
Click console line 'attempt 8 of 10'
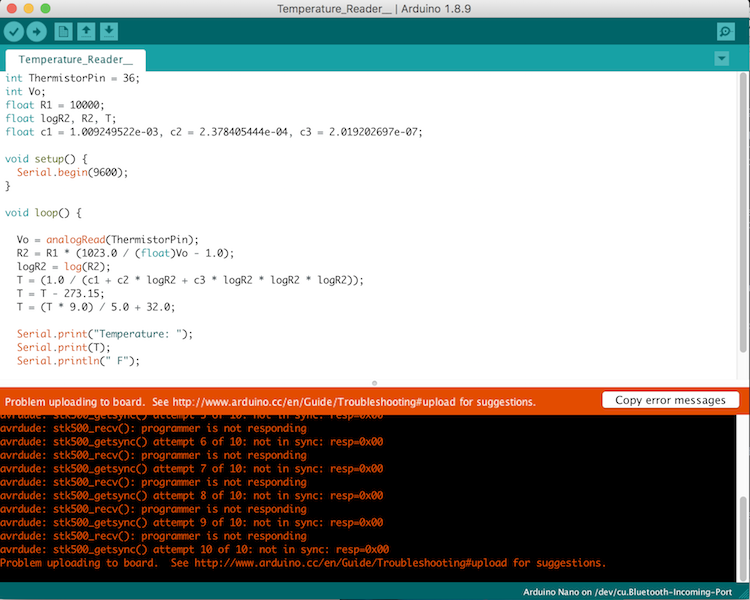191,496
